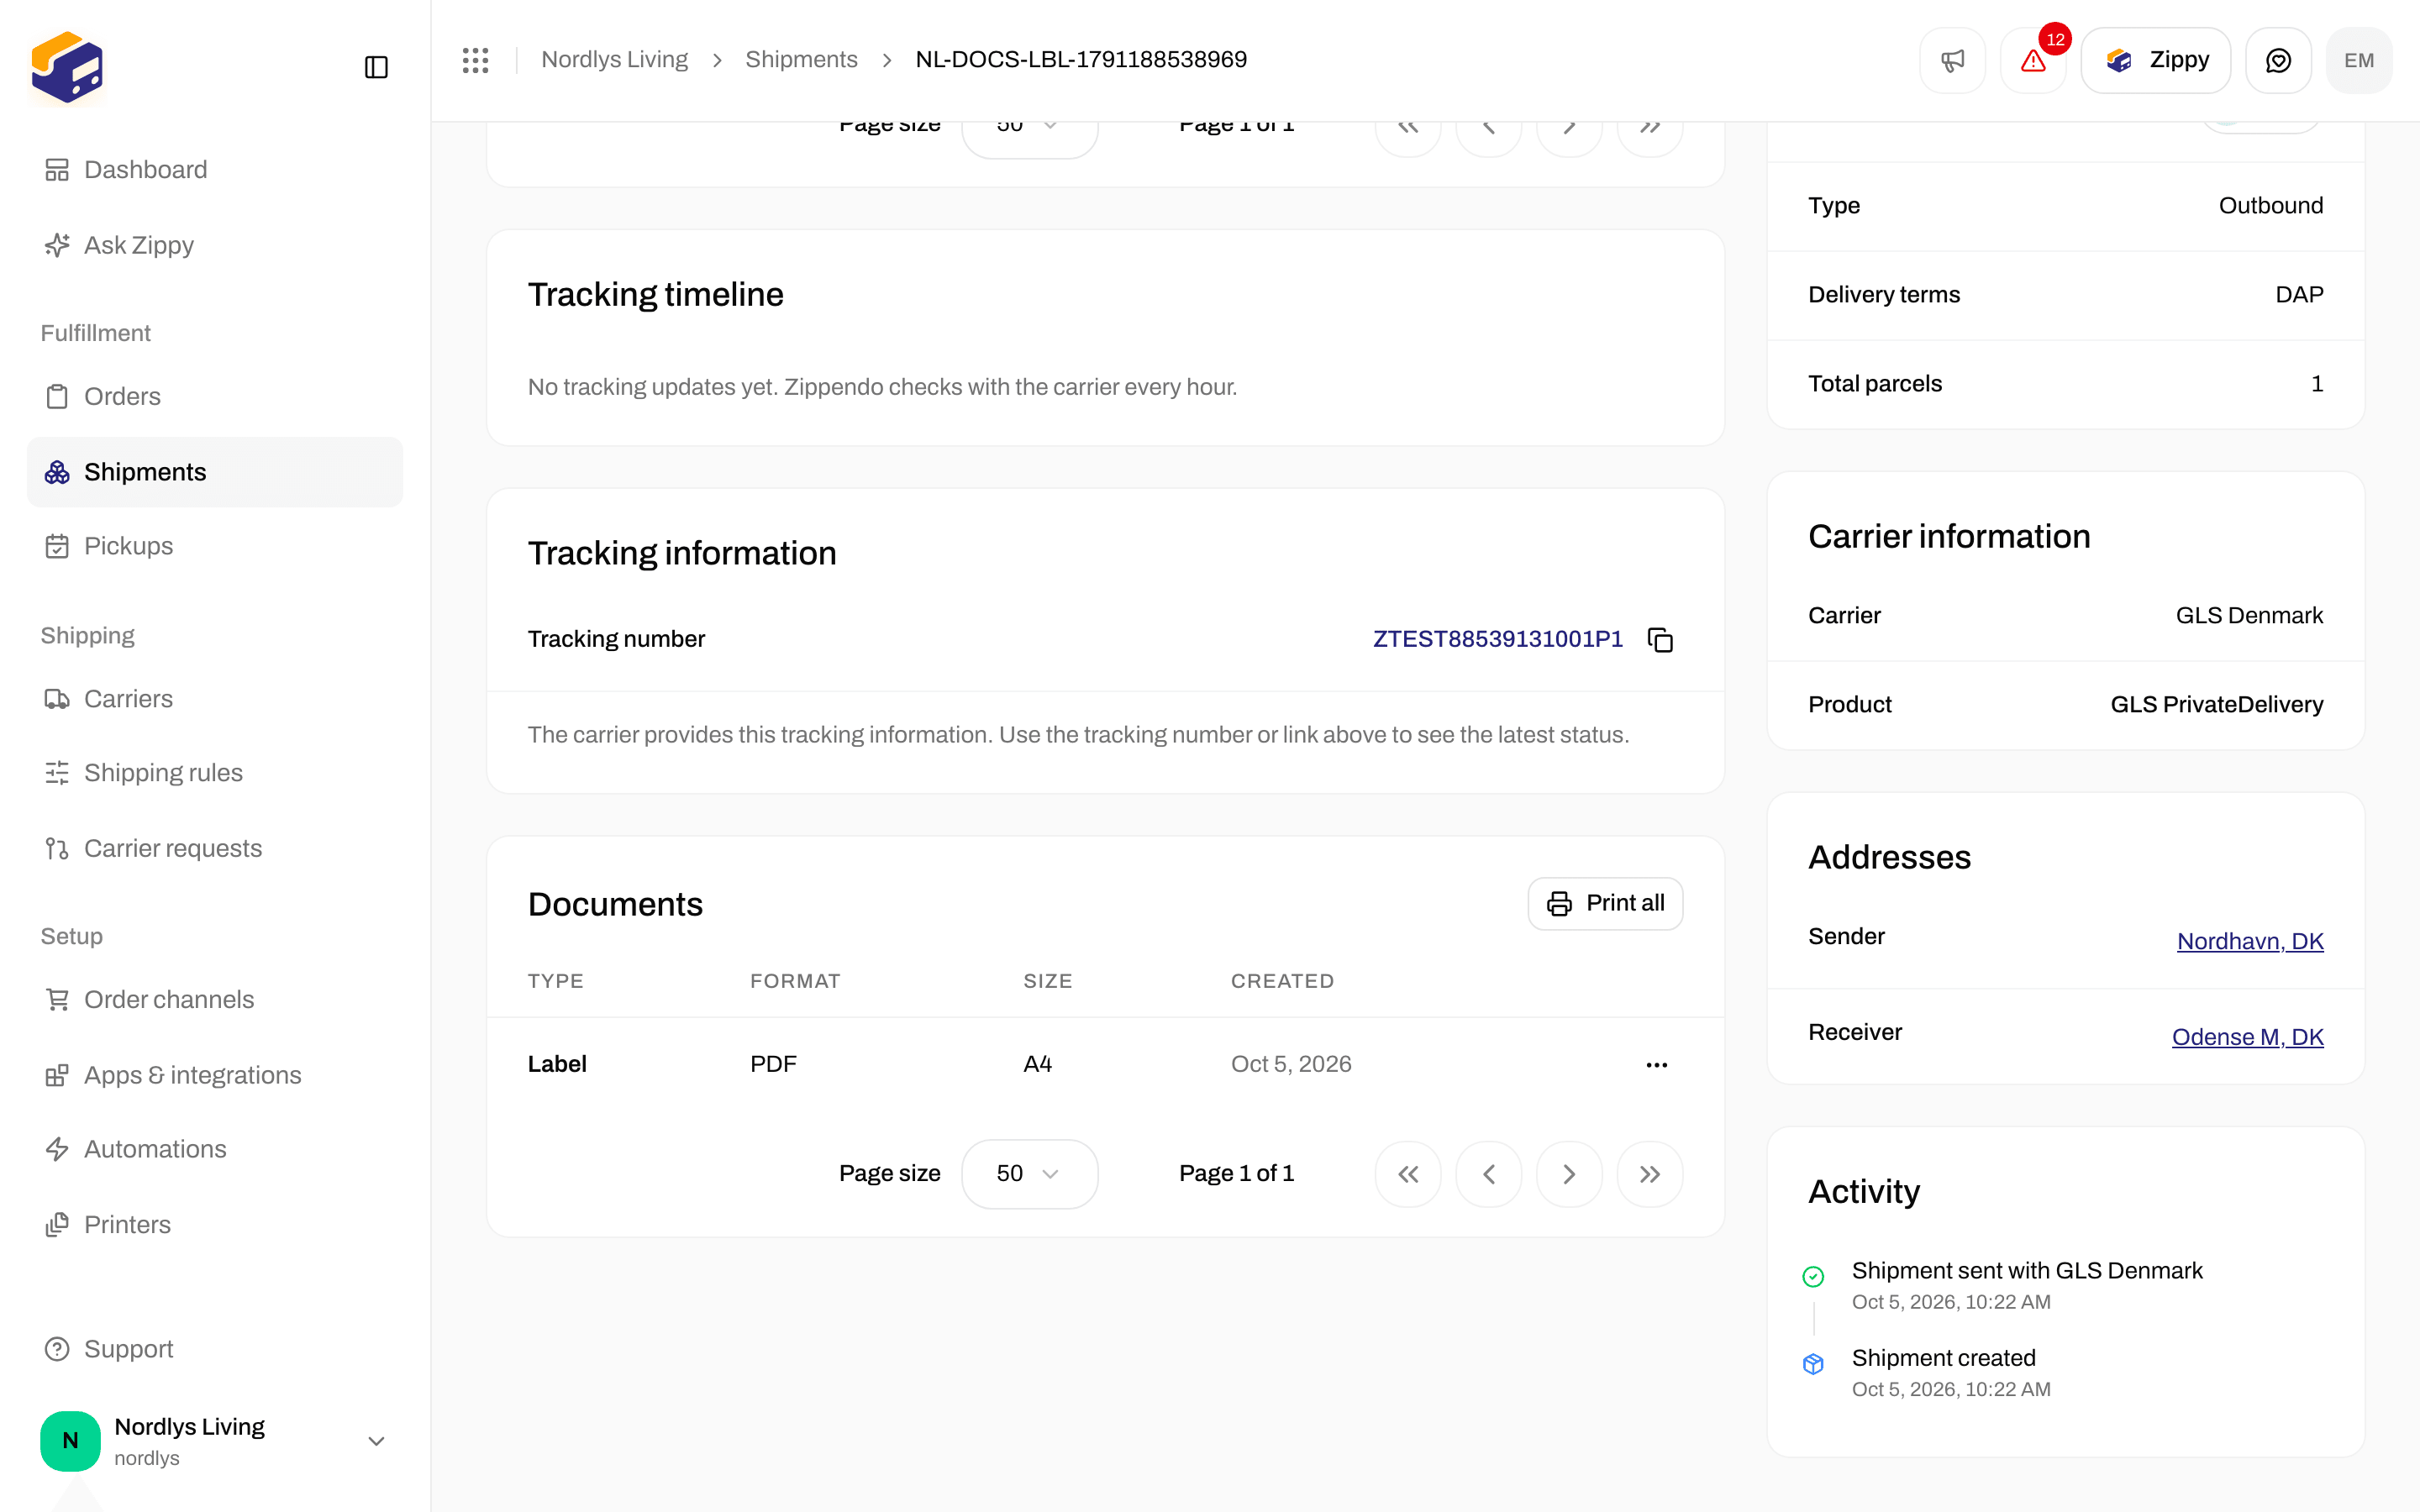Open the EM user avatar

(2359, 60)
